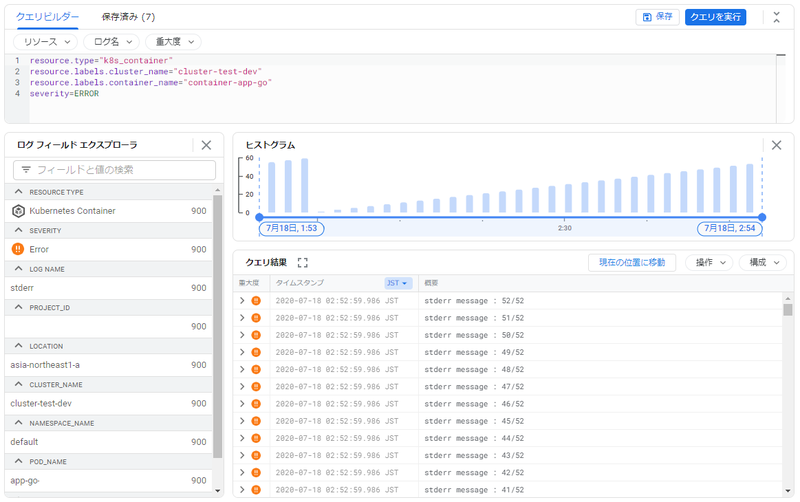Click error severity icon of row 44/52

pyautogui.click(x=256, y=438)
